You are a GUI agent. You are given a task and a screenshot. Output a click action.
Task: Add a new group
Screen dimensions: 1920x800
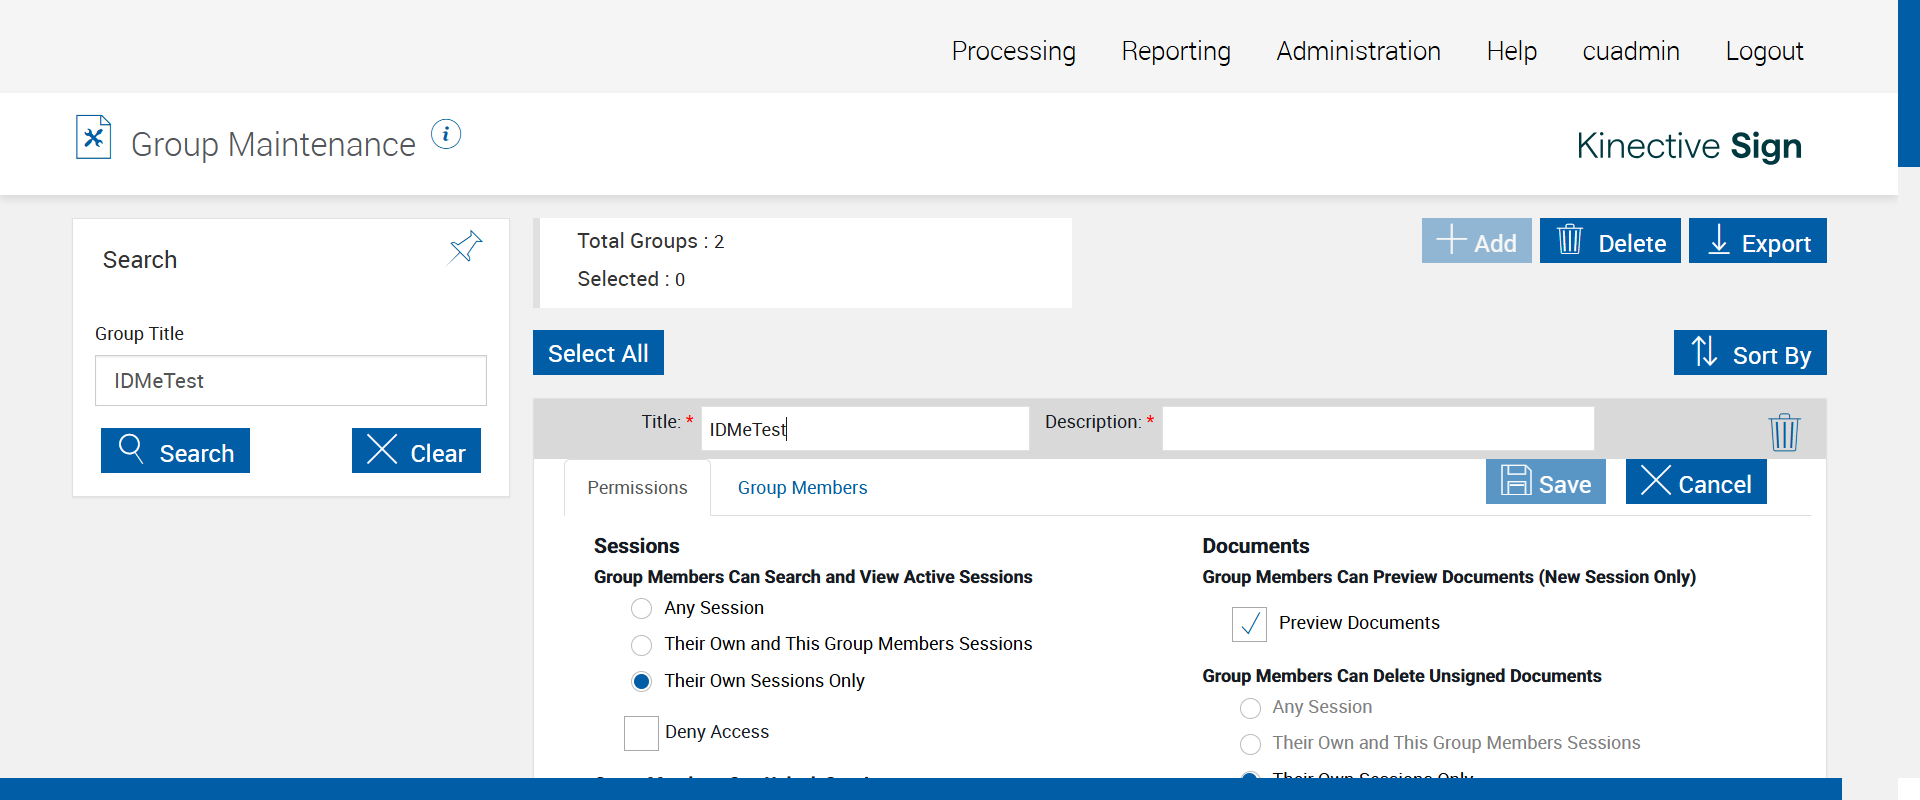pyautogui.click(x=1476, y=242)
